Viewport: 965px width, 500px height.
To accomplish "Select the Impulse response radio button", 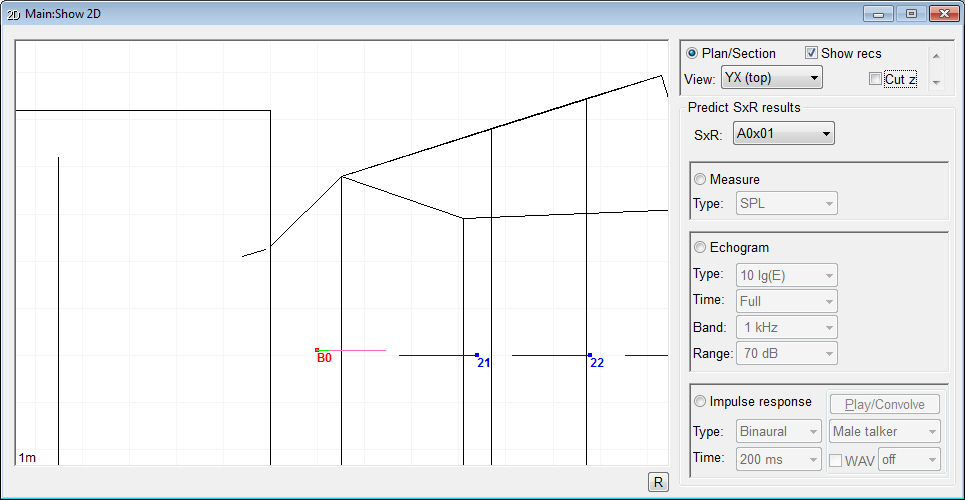I will coord(700,401).
